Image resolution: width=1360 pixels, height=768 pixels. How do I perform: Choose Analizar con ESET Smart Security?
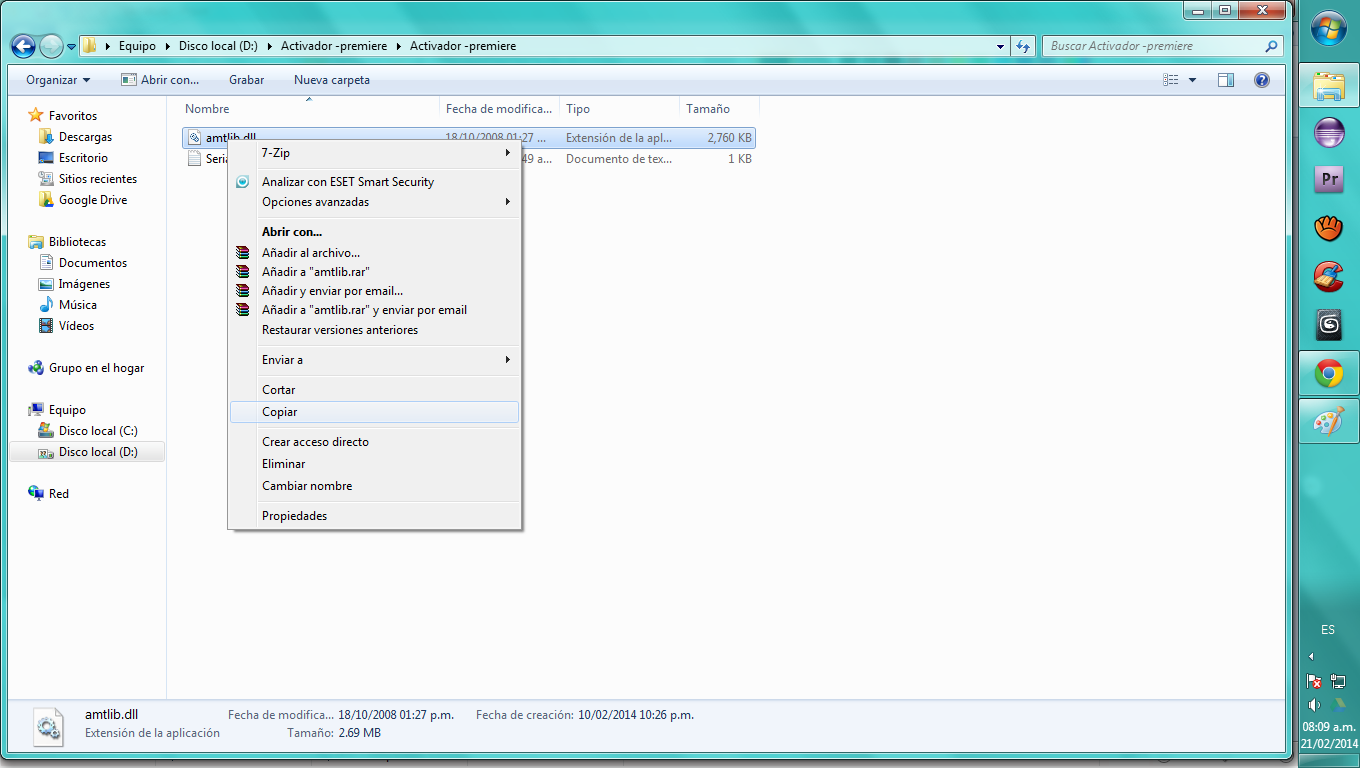(x=375, y=182)
